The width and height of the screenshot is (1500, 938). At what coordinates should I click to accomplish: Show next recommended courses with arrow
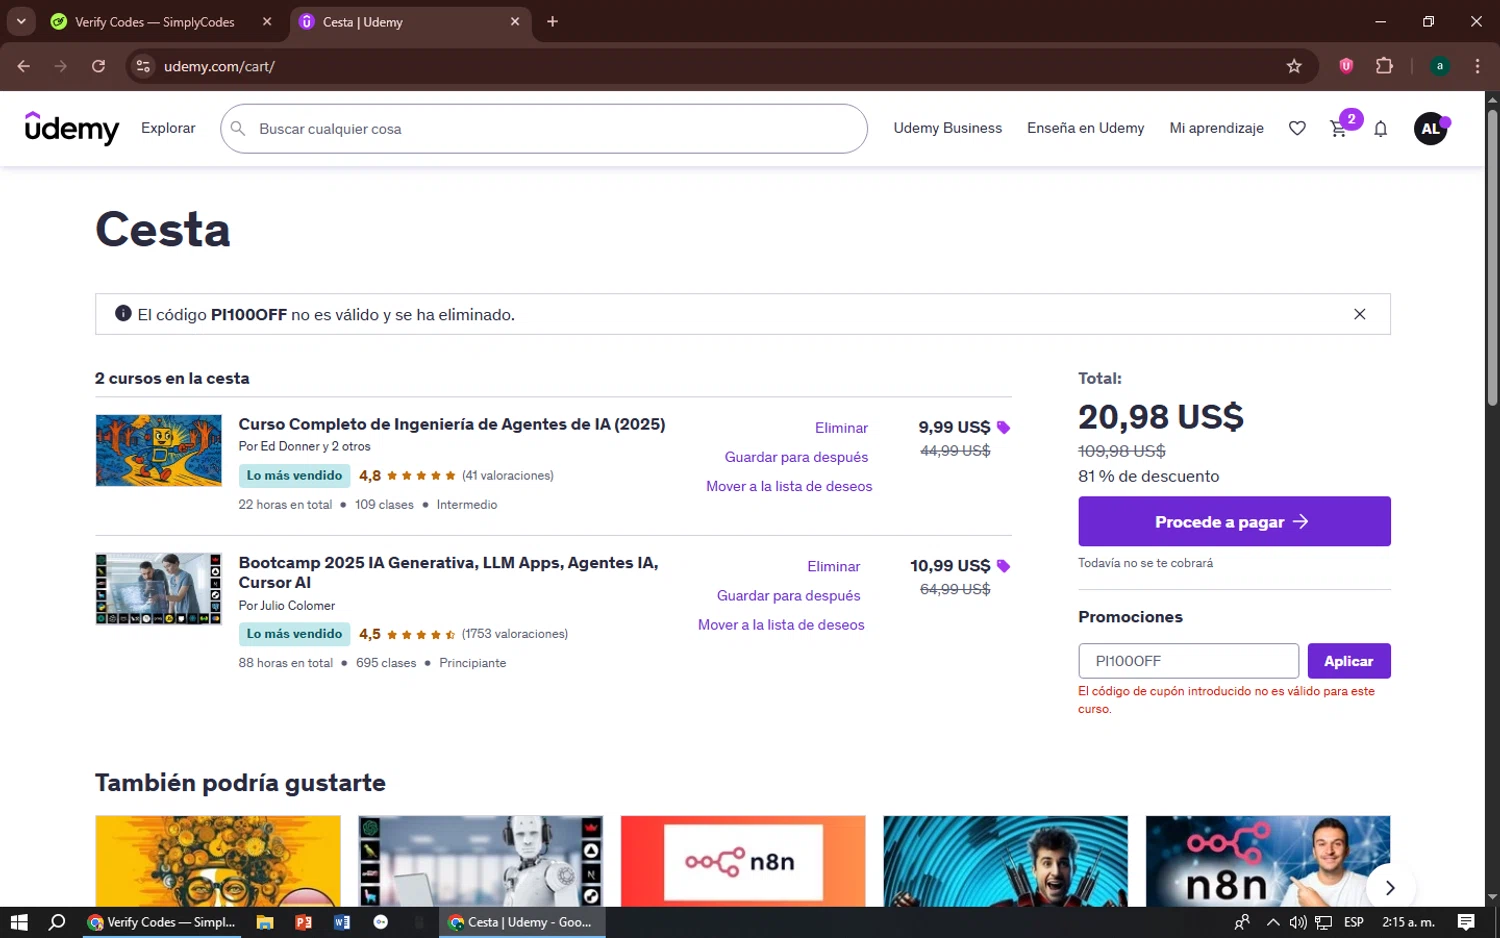click(x=1389, y=887)
